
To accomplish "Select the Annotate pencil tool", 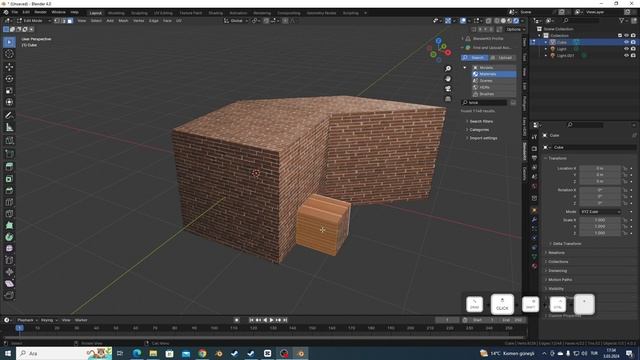I will coord(9,116).
